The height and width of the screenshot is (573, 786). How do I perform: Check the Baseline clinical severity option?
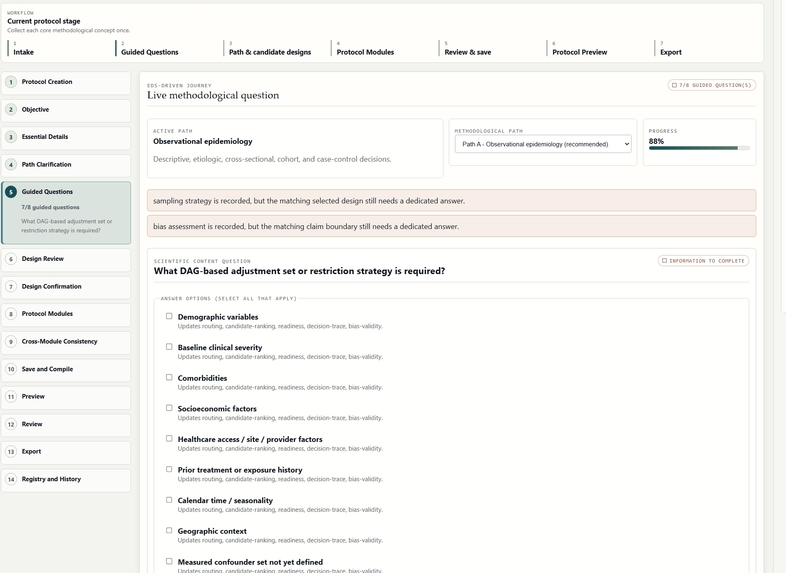pyautogui.click(x=169, y=347)
